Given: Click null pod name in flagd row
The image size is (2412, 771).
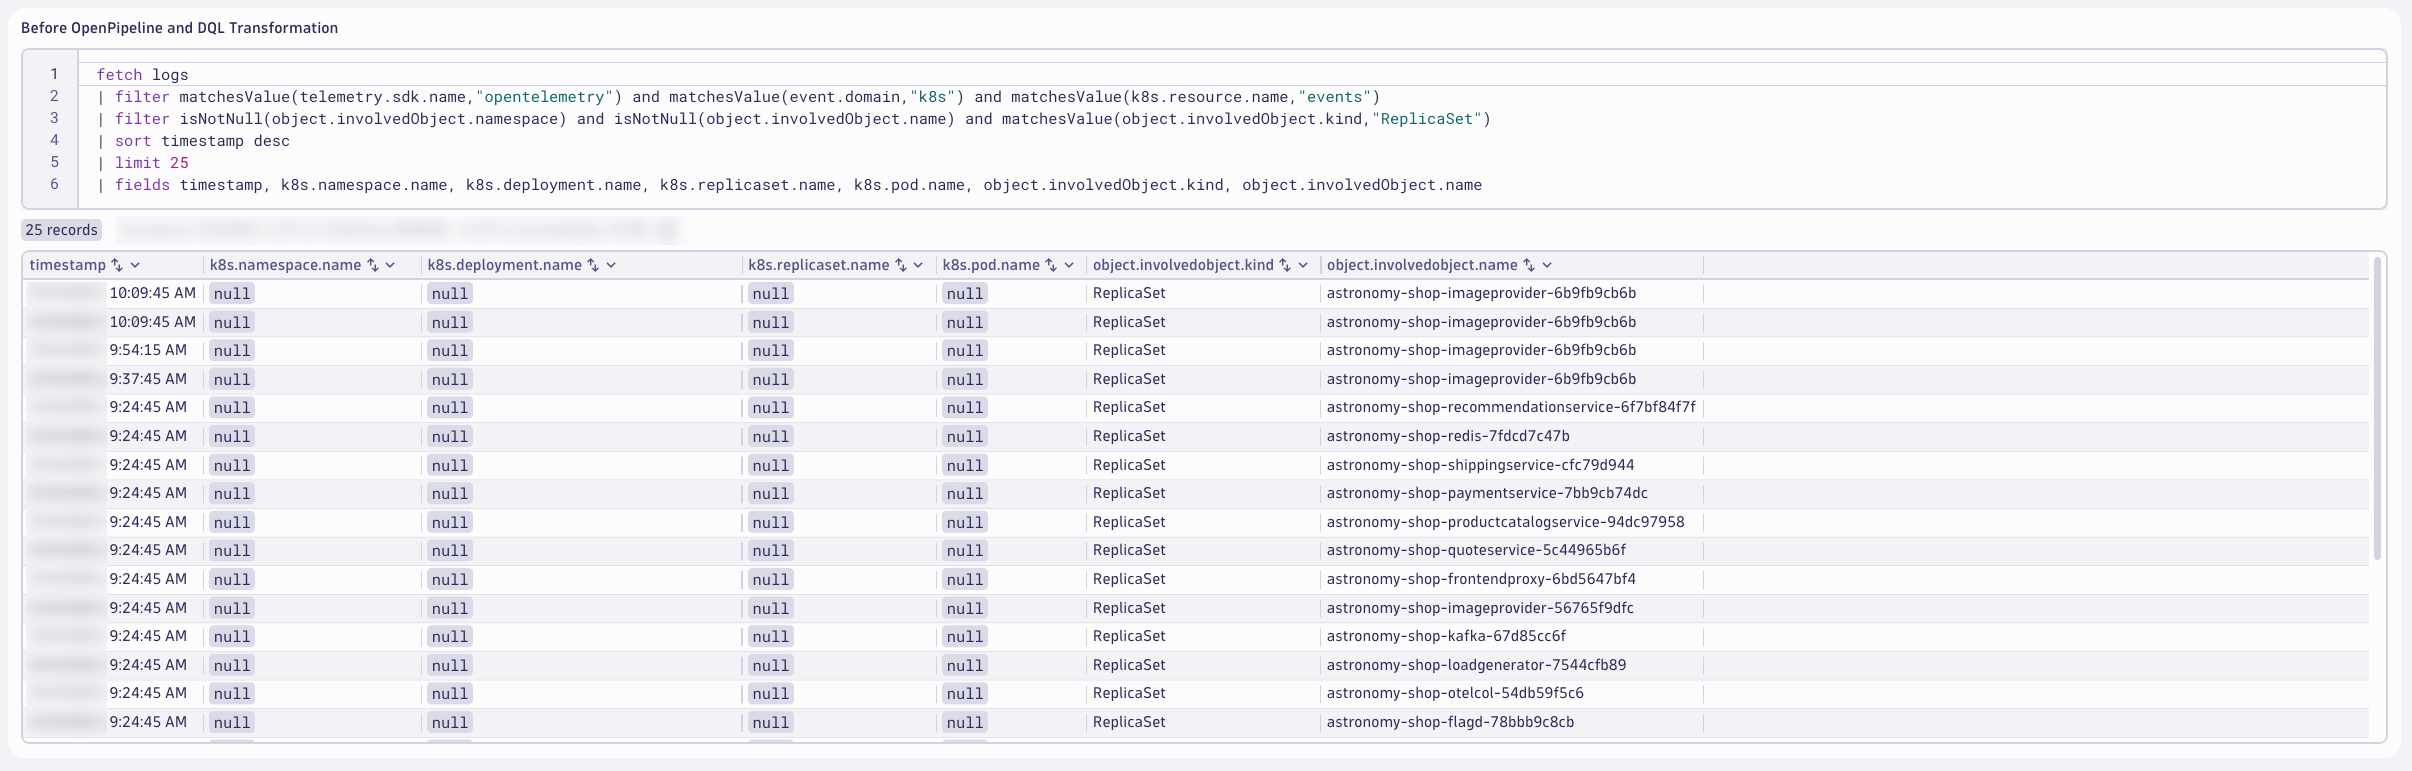Looking at the screenshot, I should (965, 722).
